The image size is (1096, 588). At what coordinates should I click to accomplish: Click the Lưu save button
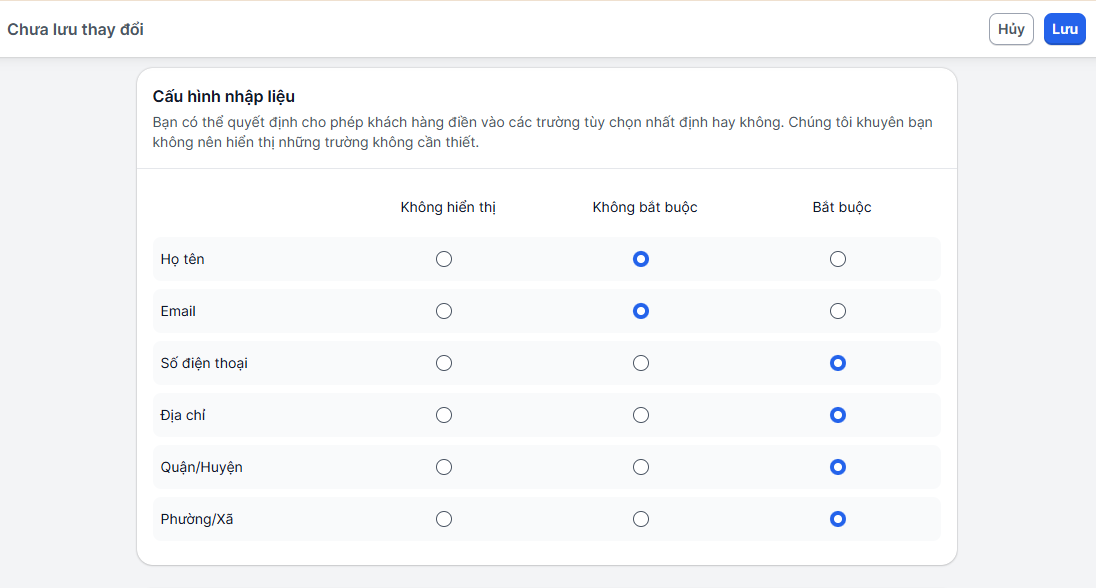pyautogui.click(x=1065, y=29)
